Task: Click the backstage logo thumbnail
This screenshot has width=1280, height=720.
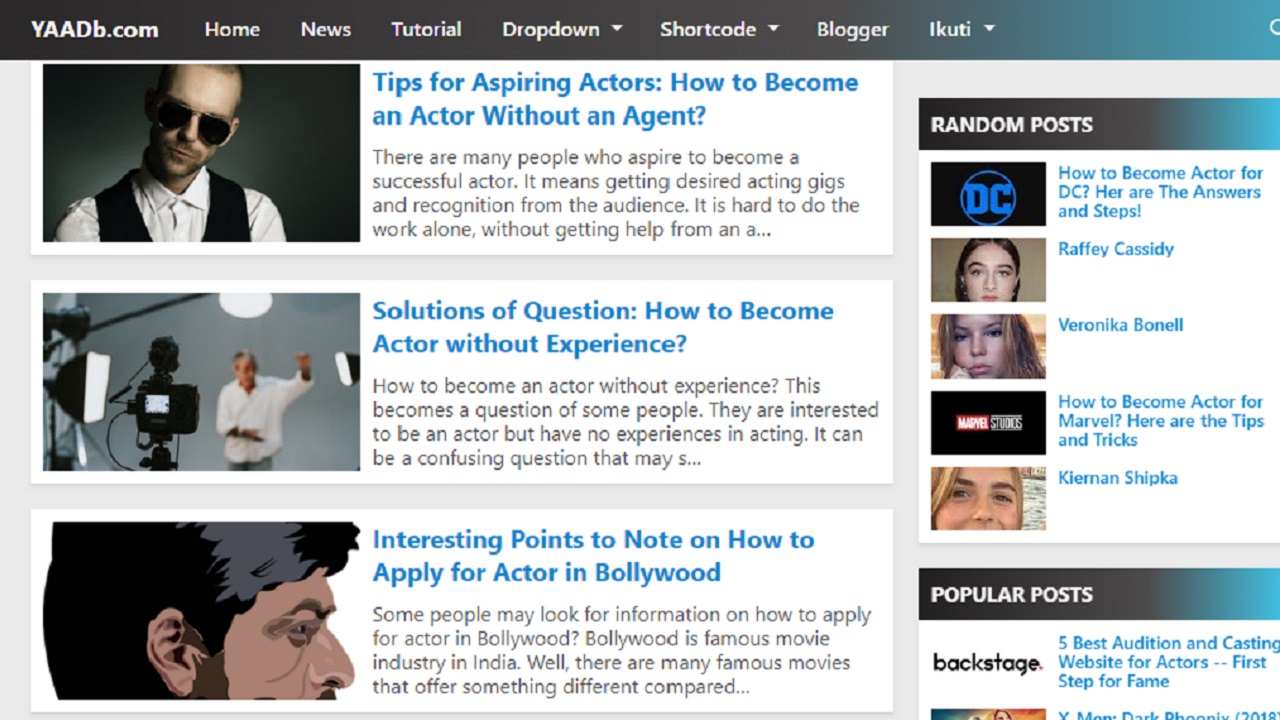Action: coord(988,662)
